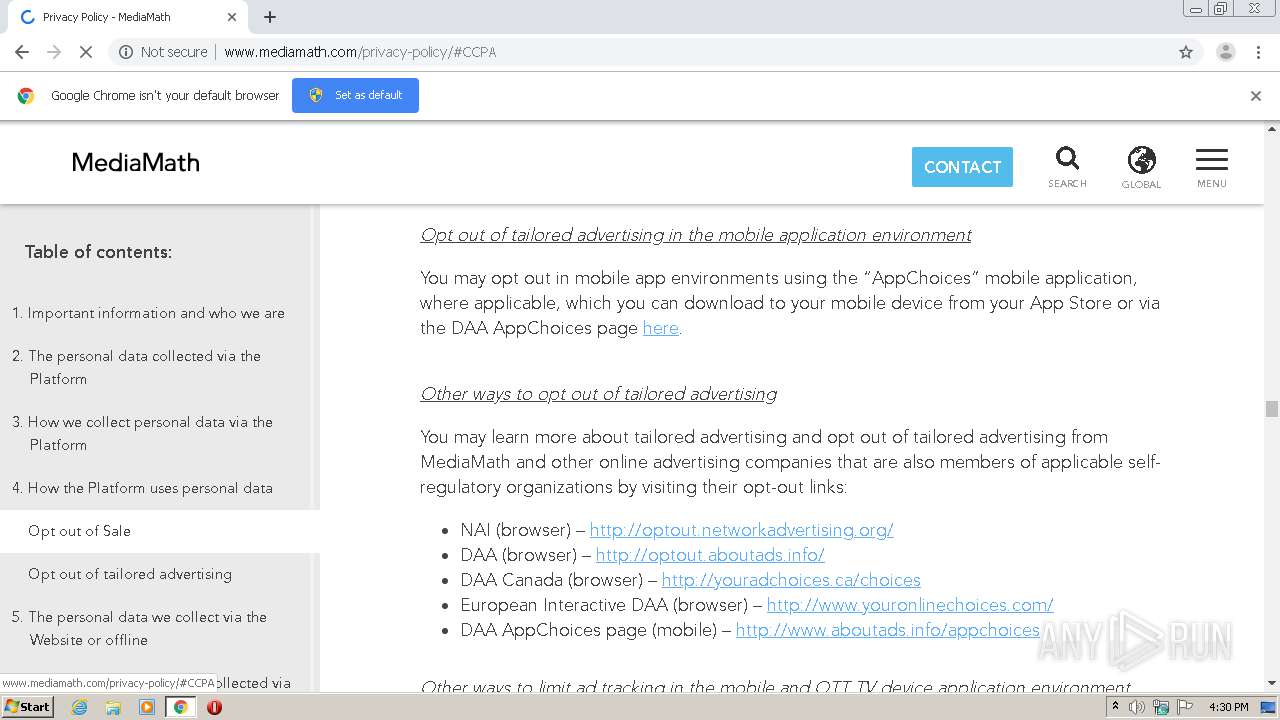Open Internet Explorer from the taskbar
Image resolution: width=1280 pixels, height=720 pixels.
pos(79,707)
